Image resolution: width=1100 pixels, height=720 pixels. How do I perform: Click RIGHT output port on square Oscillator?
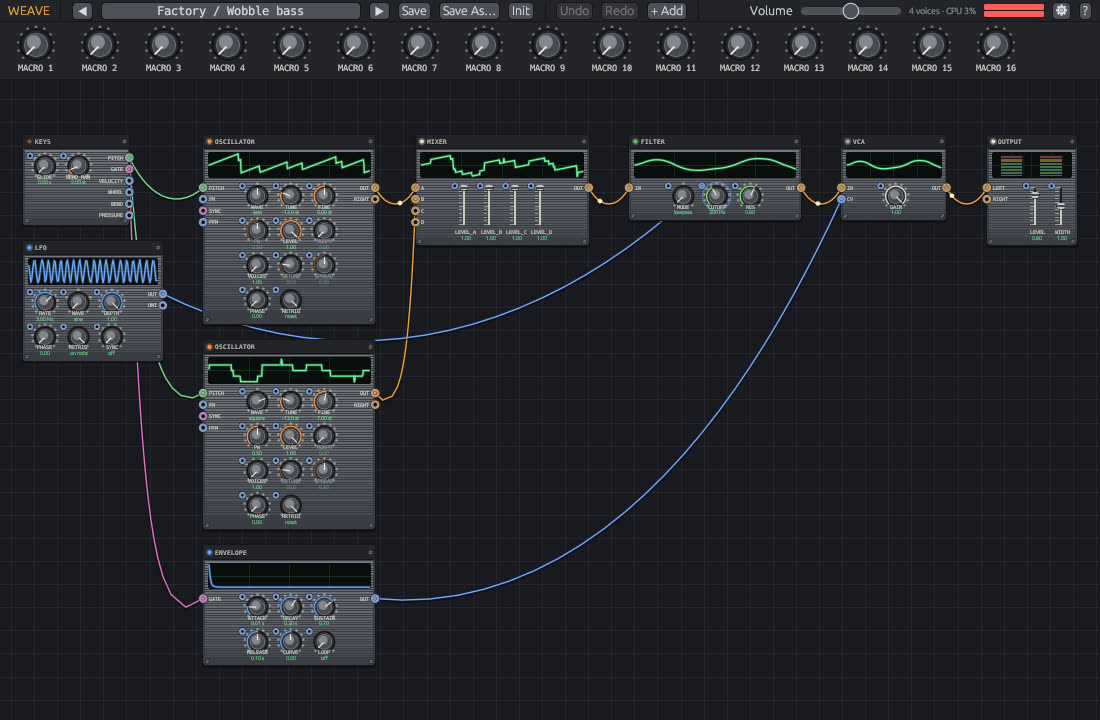[x=375, y=404]
